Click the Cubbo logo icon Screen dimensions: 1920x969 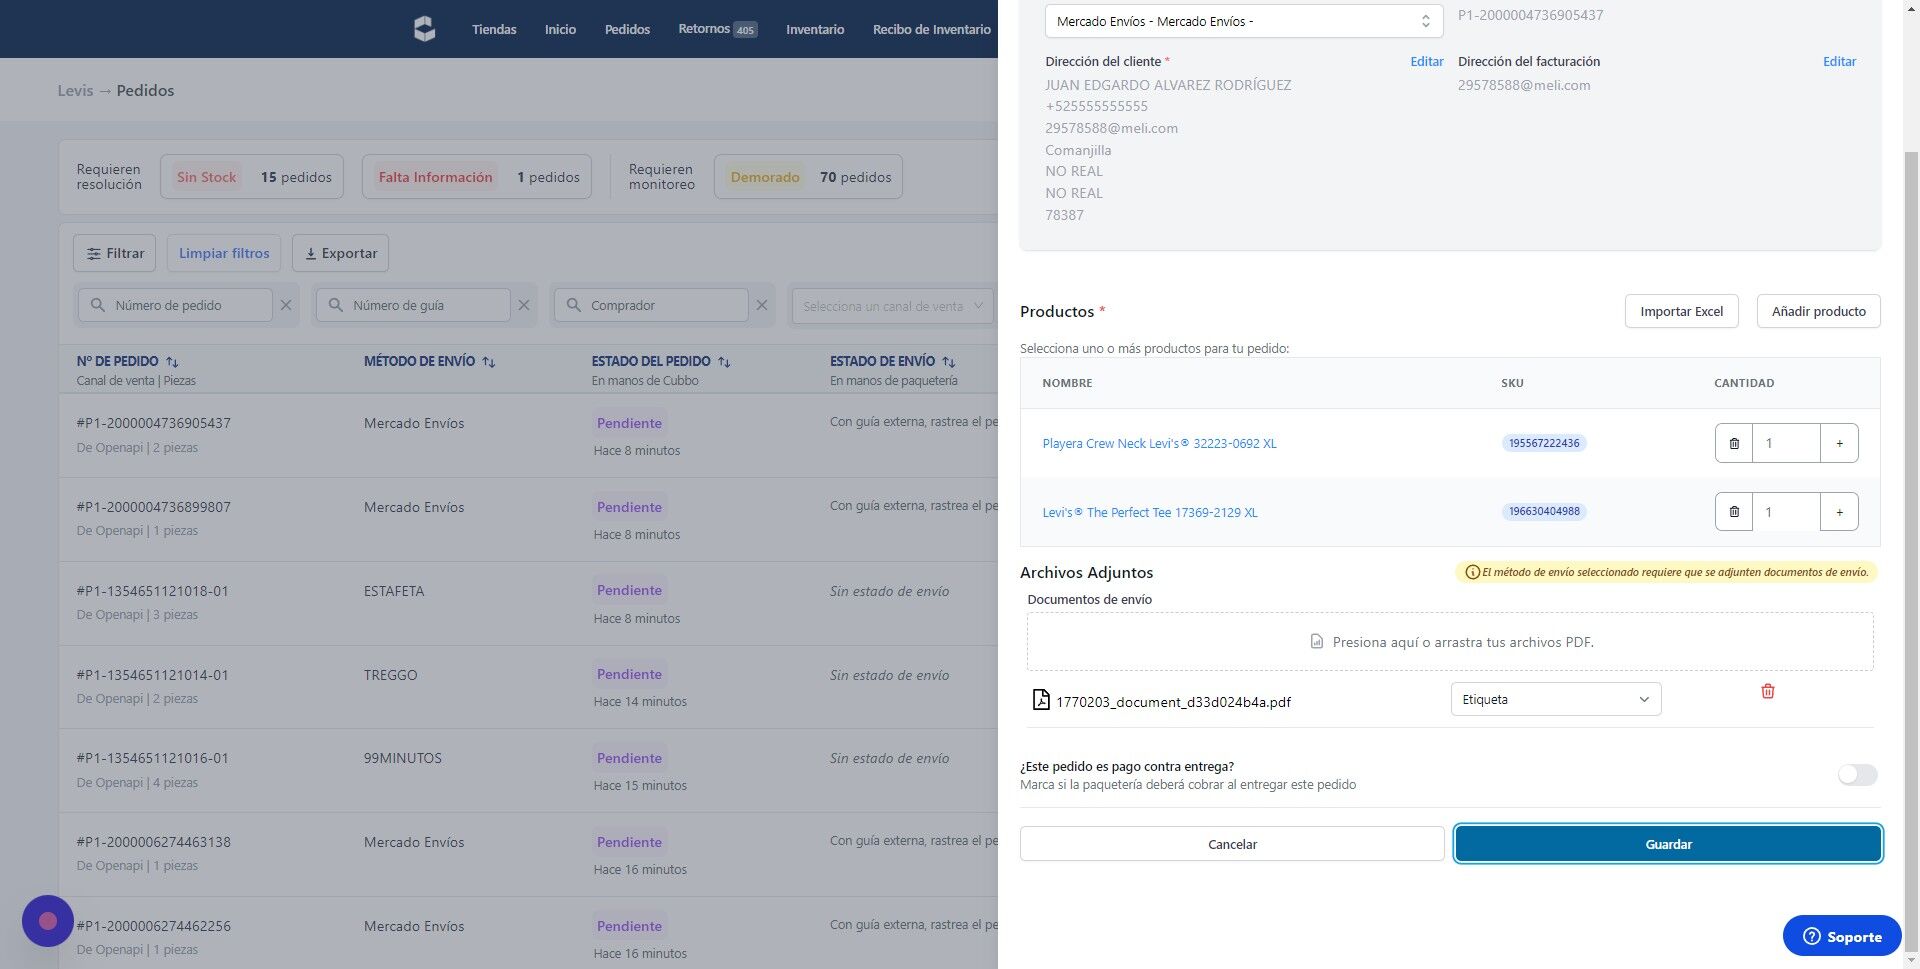pyautogui.click(x=425, y=29)
